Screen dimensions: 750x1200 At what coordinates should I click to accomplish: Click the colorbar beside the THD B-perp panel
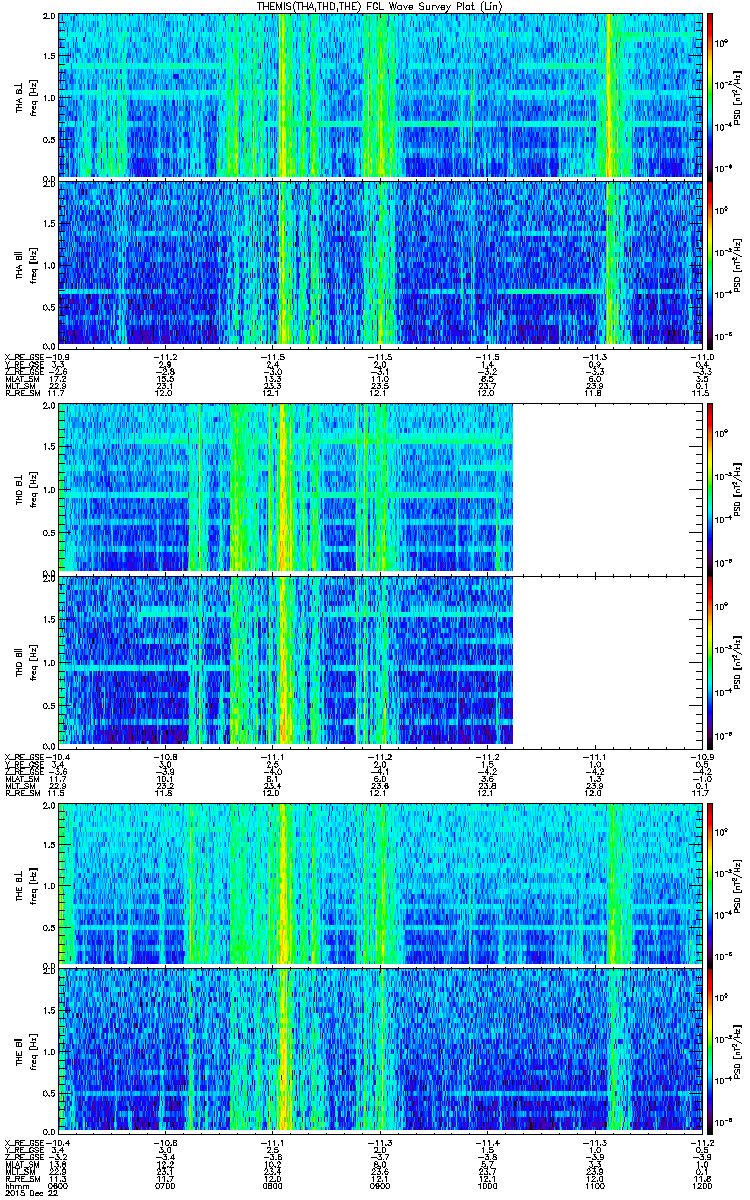pos(710,486)
